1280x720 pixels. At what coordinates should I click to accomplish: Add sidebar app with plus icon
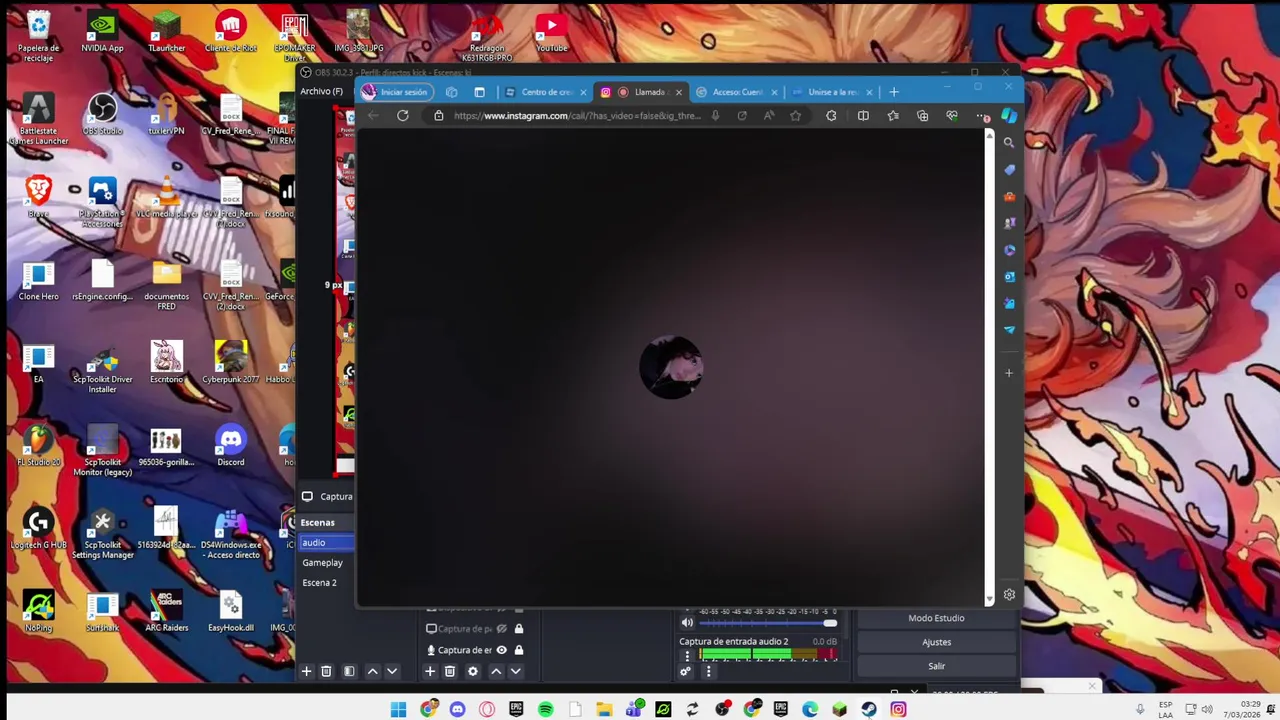[1009, 373]
